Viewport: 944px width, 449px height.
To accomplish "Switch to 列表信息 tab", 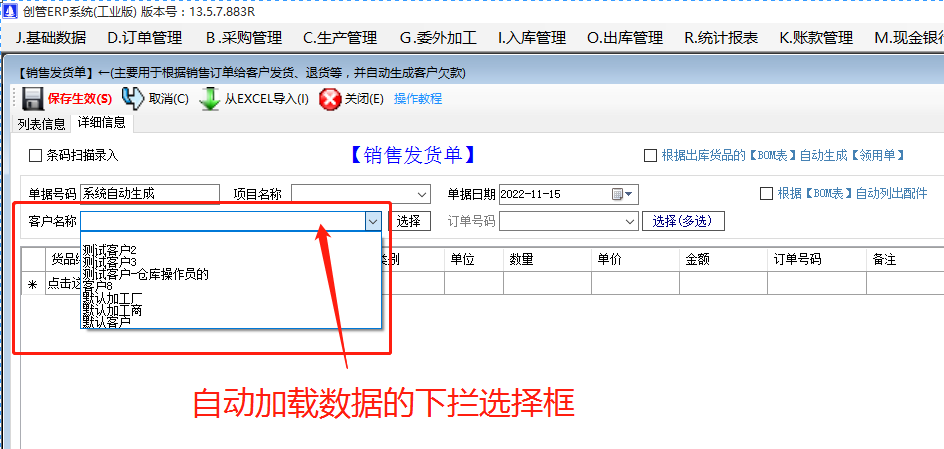I will (x=41, y=124).
